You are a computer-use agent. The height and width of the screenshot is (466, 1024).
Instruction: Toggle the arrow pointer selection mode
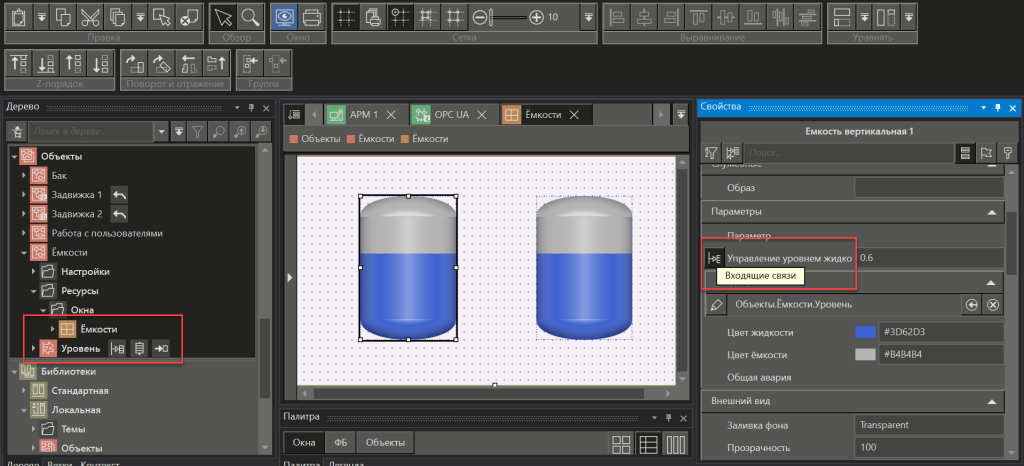click(223, 17)
